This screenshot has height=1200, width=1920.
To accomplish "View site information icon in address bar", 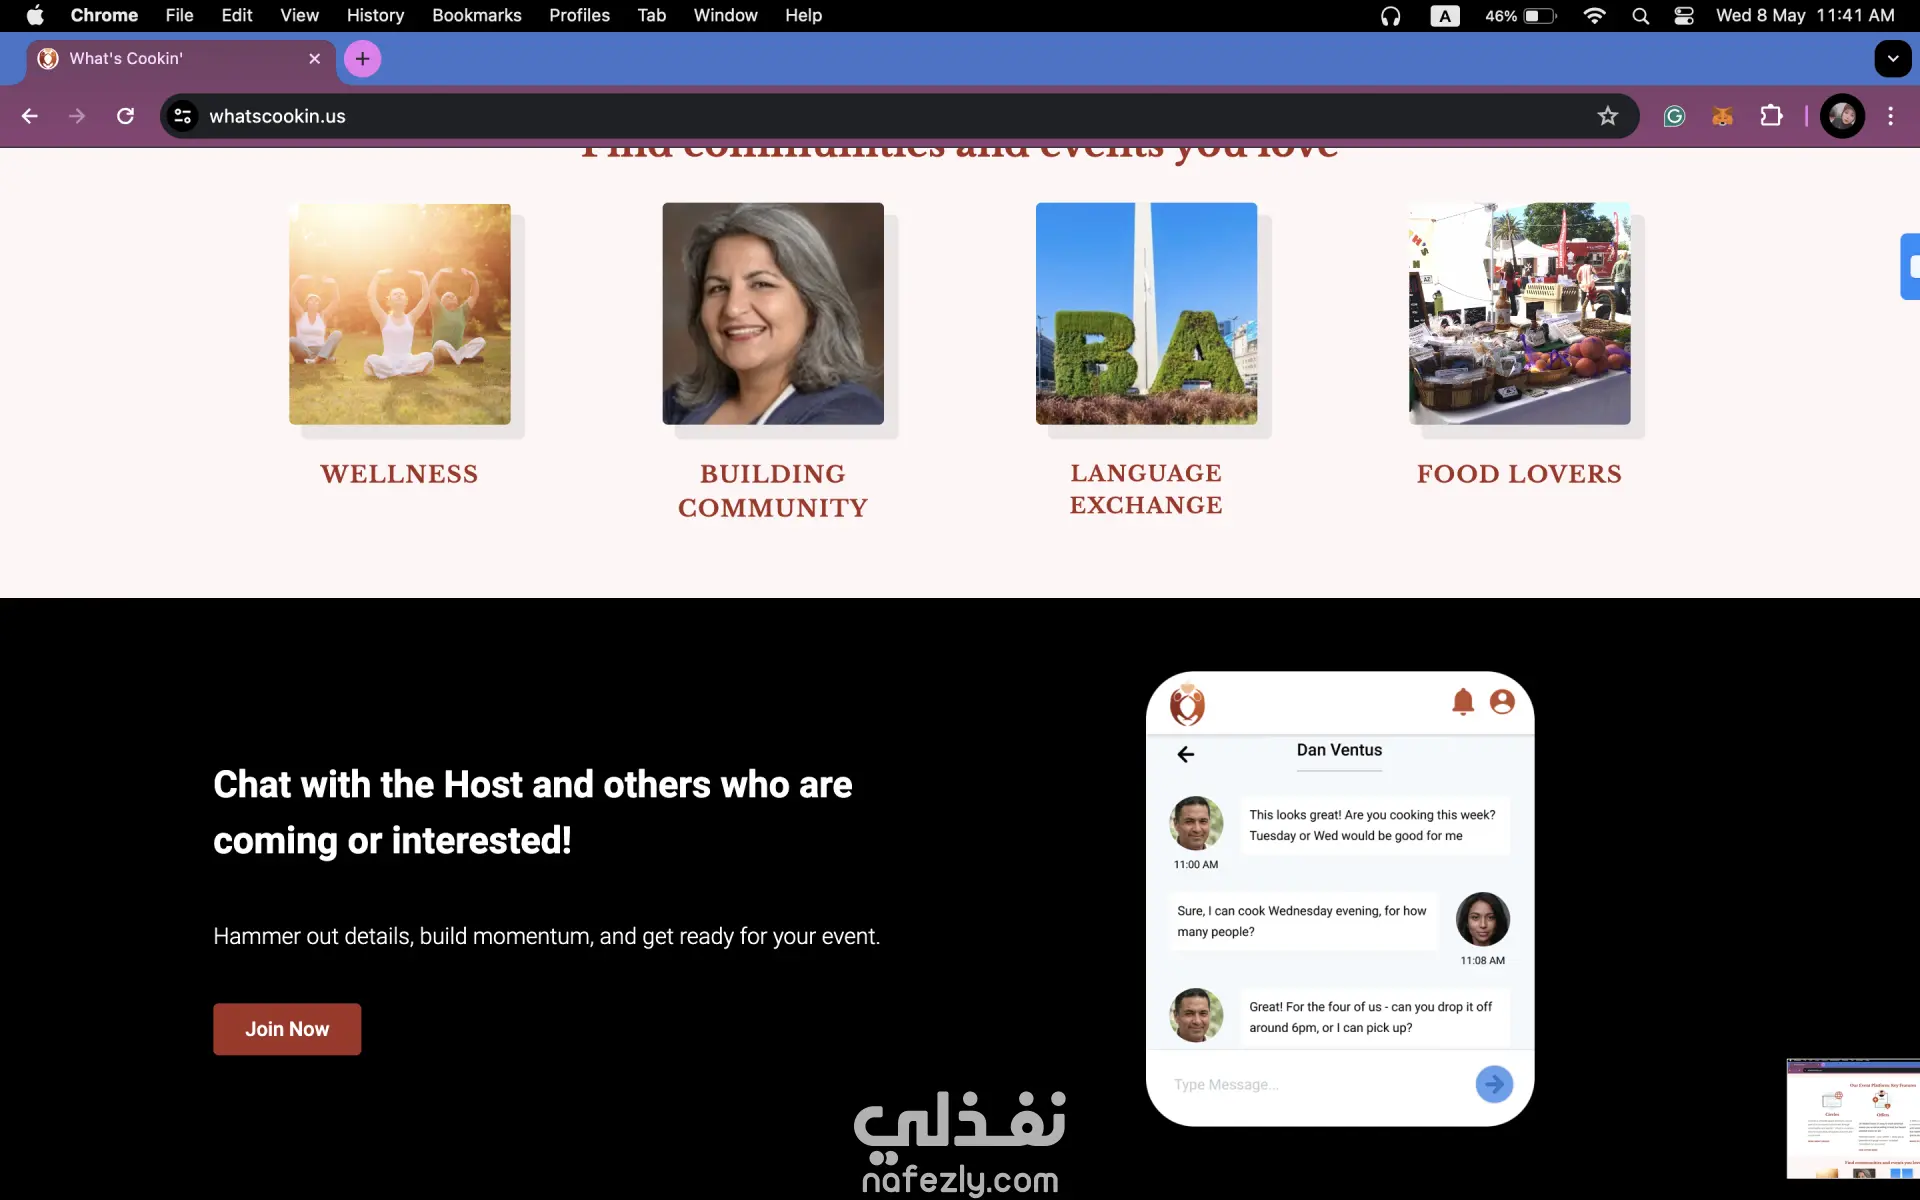I will [182, 116].
